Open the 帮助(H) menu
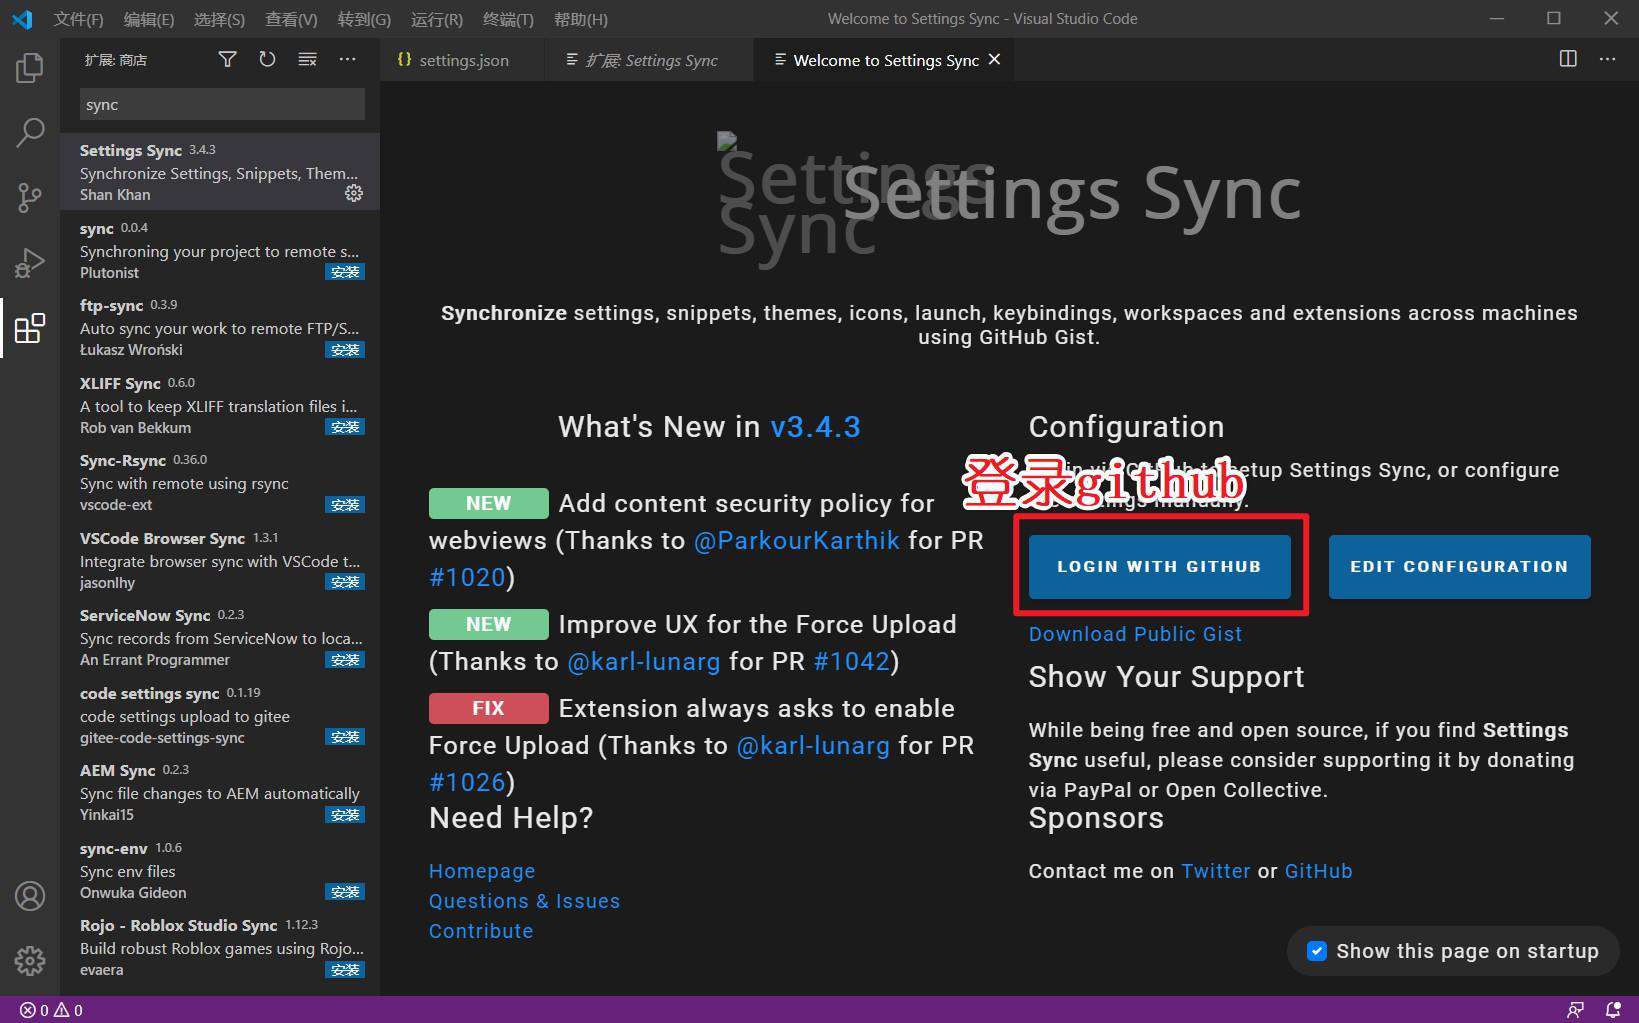The height and width of the screenshot is (1023, 1639). tap(580, 19)
